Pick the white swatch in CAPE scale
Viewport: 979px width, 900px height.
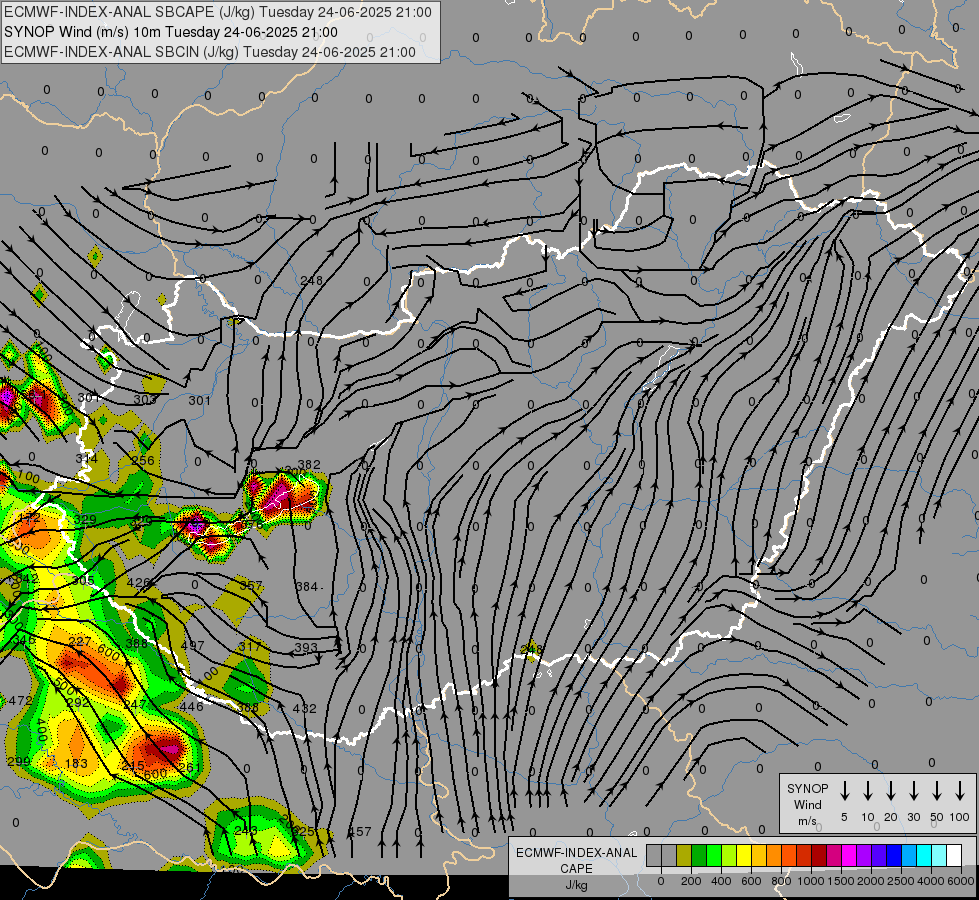click(x=954, y=855)
